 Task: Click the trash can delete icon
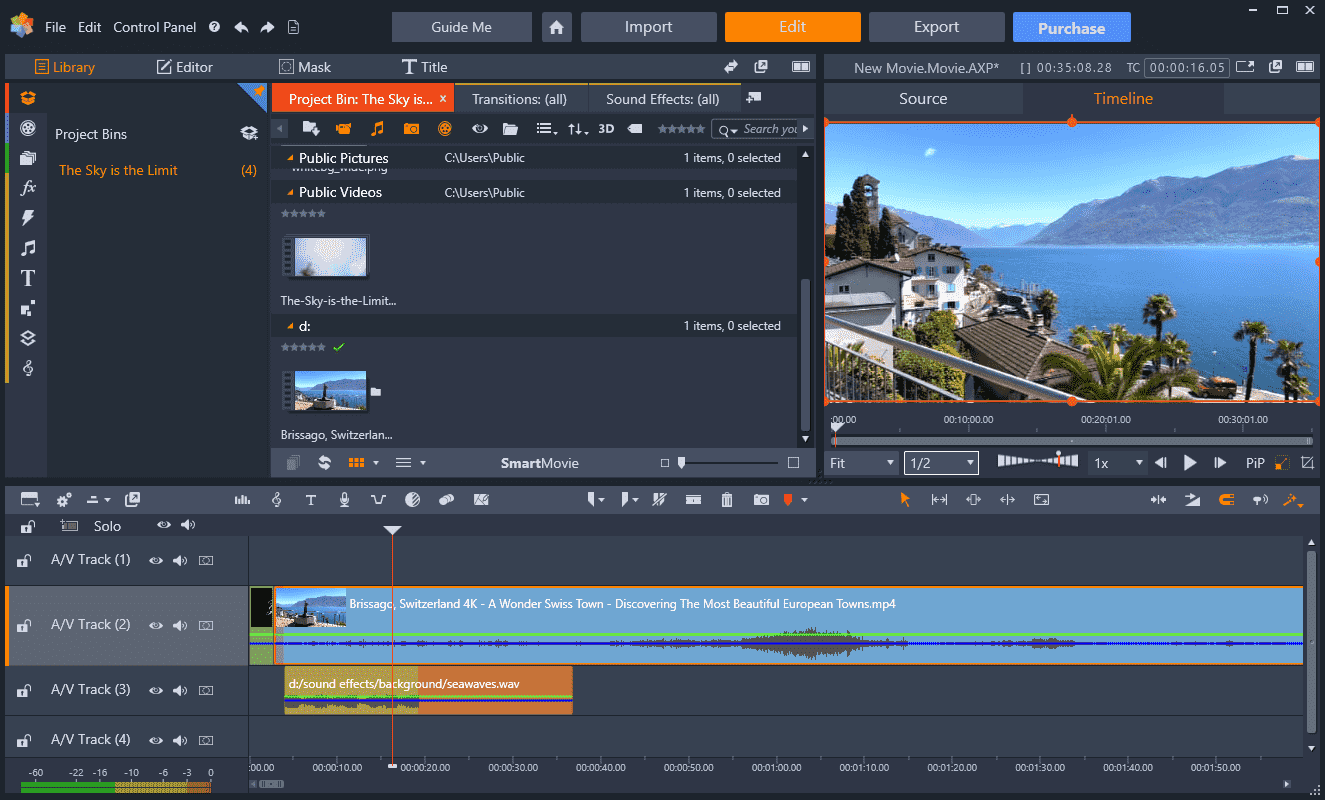coord(727,500)
